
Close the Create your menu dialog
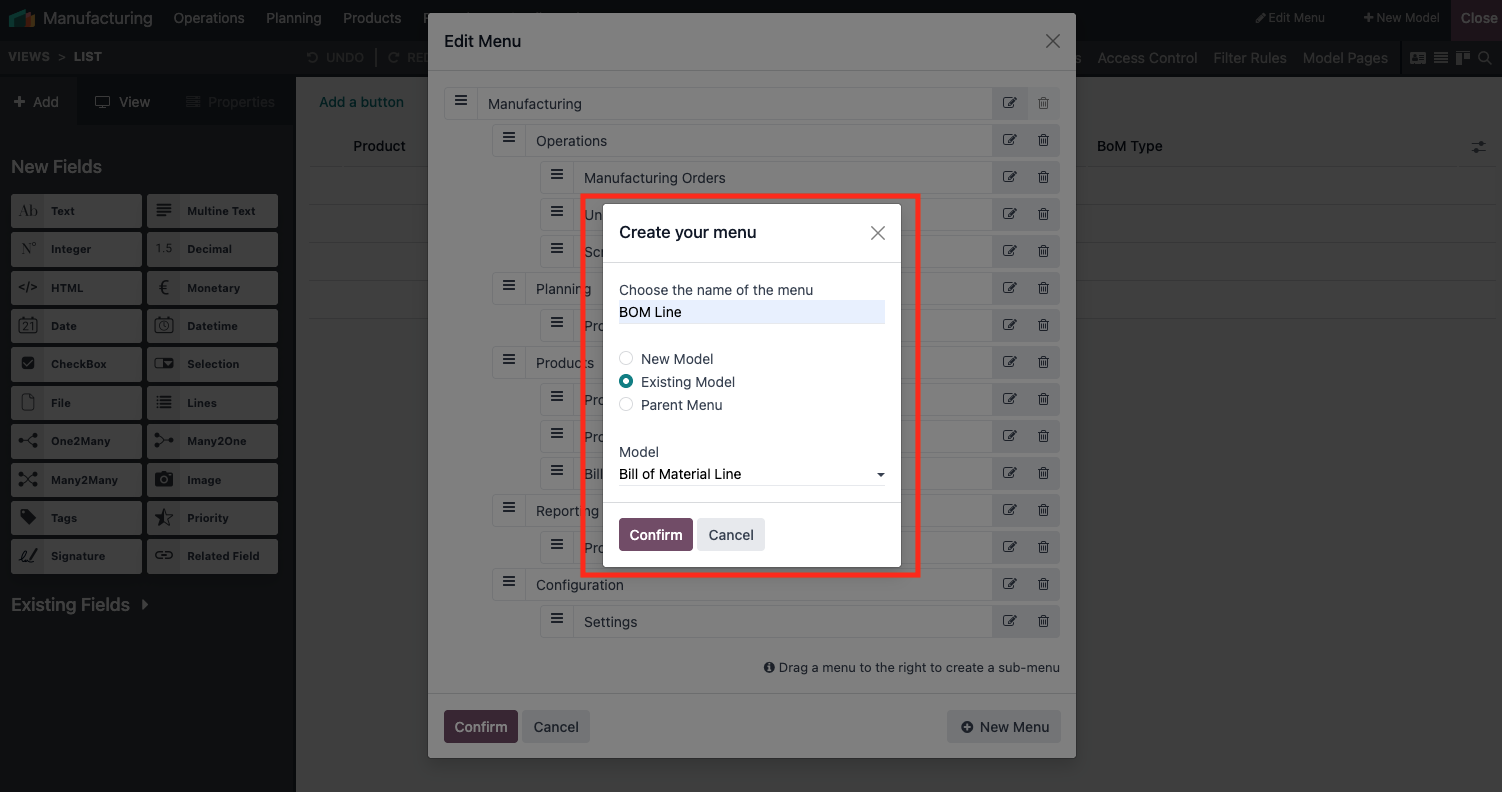click(x=878, y=233)
